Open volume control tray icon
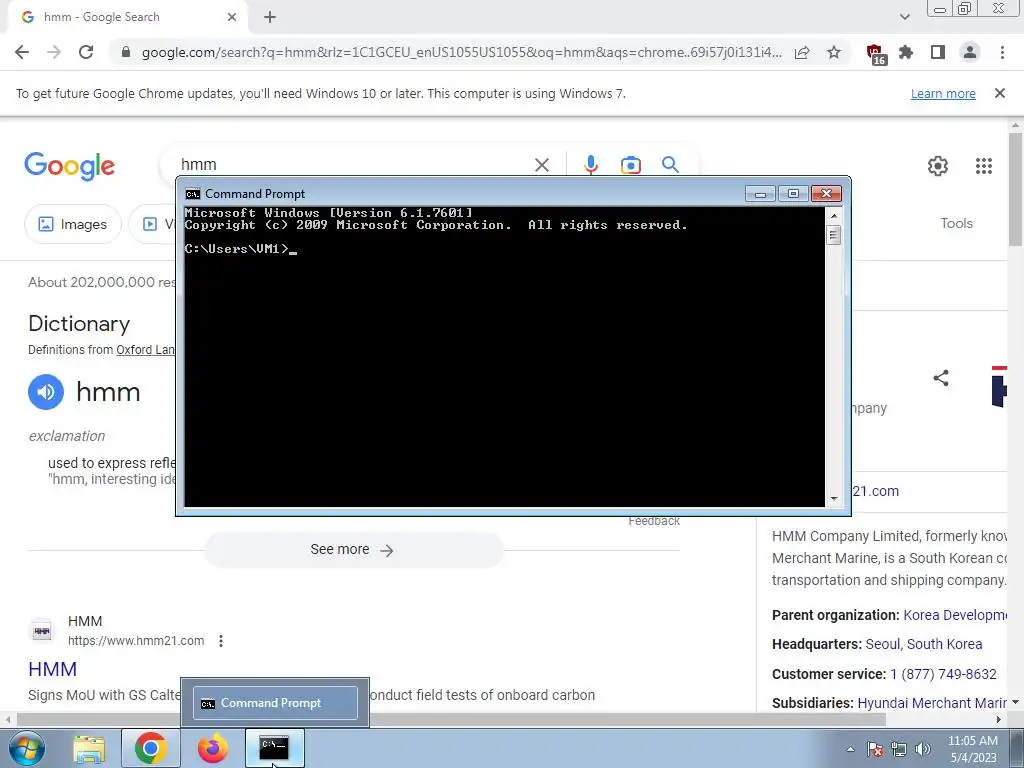 (x=922, y=749)
